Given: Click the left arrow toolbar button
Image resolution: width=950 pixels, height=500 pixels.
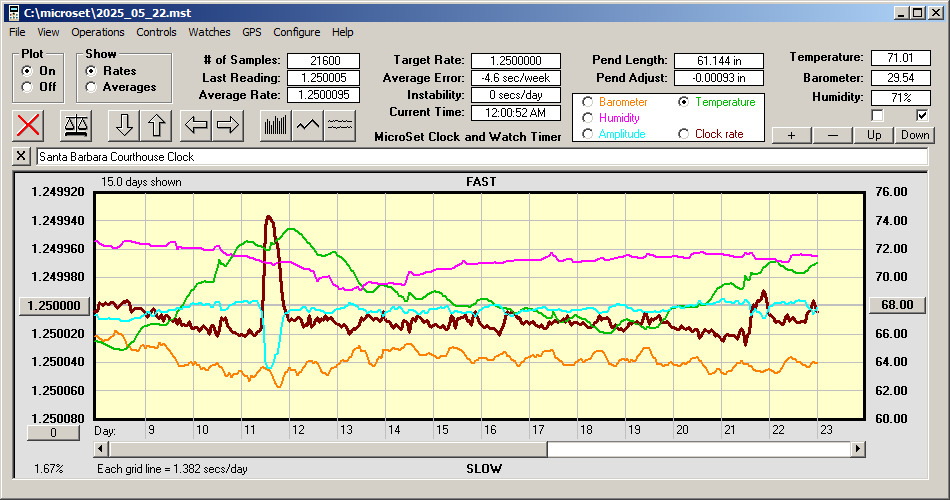Looking at the screenshot, I should pyautogui.click(x=196, y=125).
